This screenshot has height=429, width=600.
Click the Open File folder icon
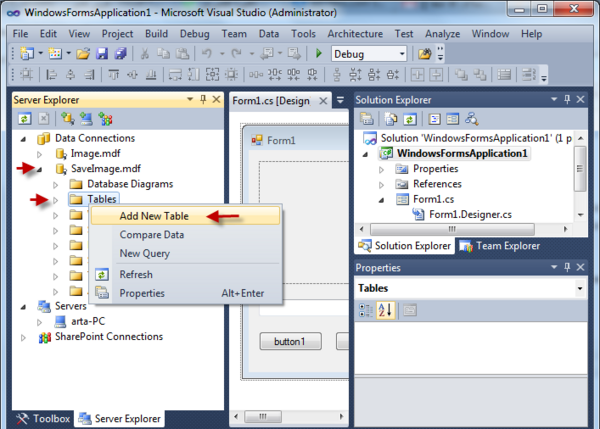pos(83,54)
